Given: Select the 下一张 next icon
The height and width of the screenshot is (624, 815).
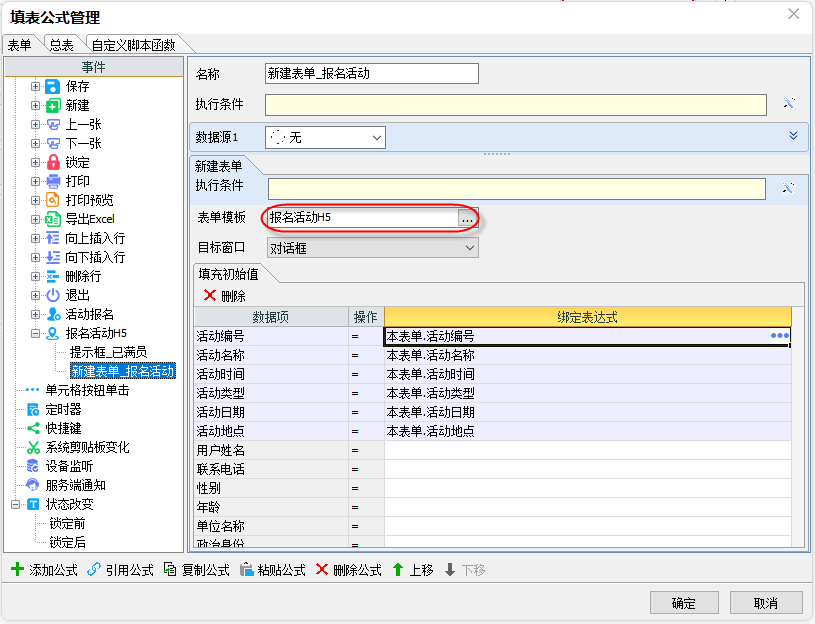Looking at the screenshot, I should pos(52,143).
